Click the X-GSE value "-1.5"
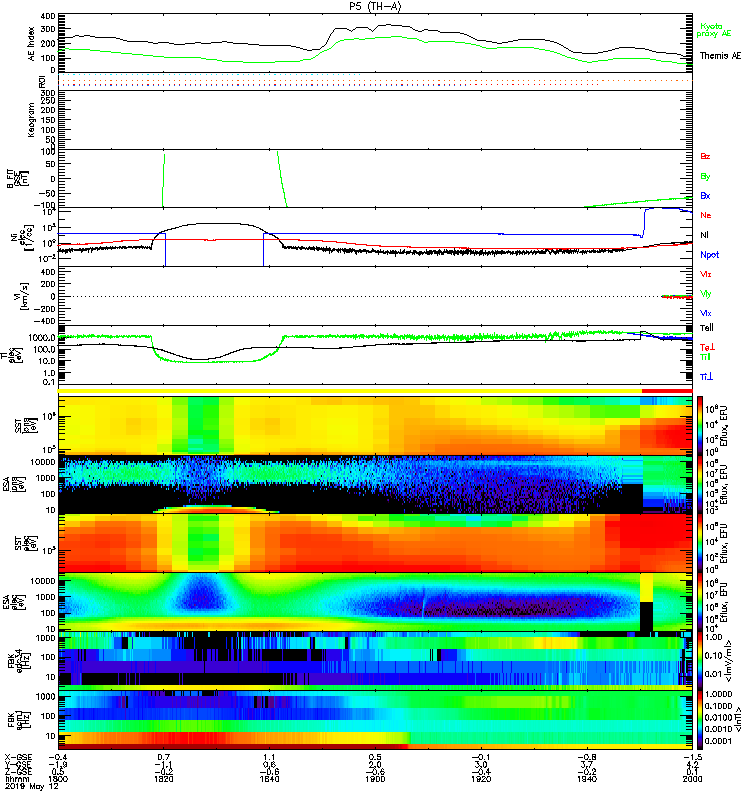Viewport: 750px width, 800px height. [692, 757]
